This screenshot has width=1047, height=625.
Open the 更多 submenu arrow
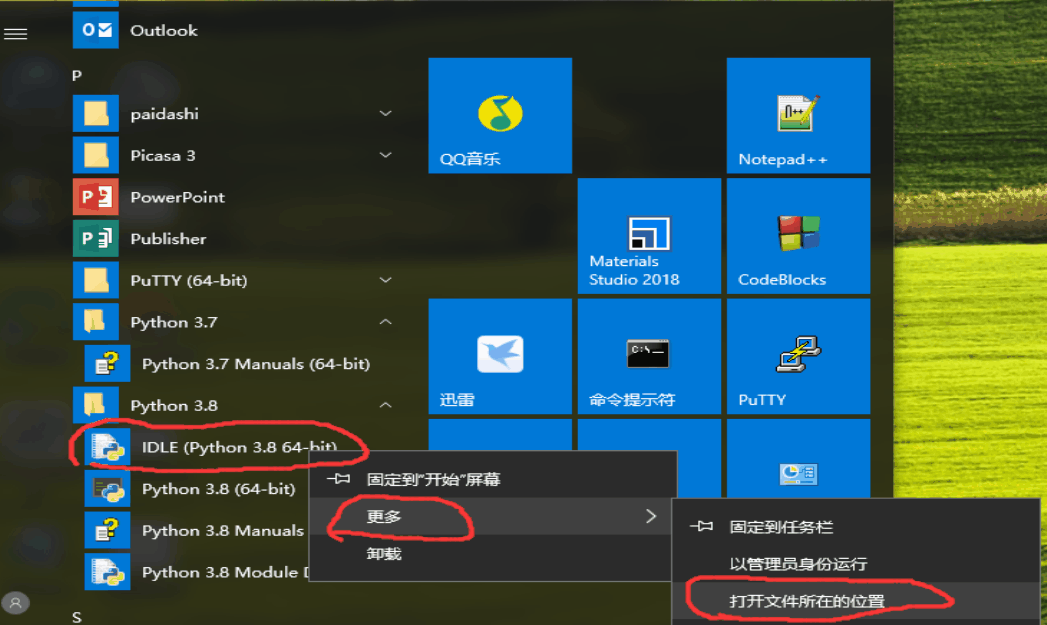tap(651, 516)
